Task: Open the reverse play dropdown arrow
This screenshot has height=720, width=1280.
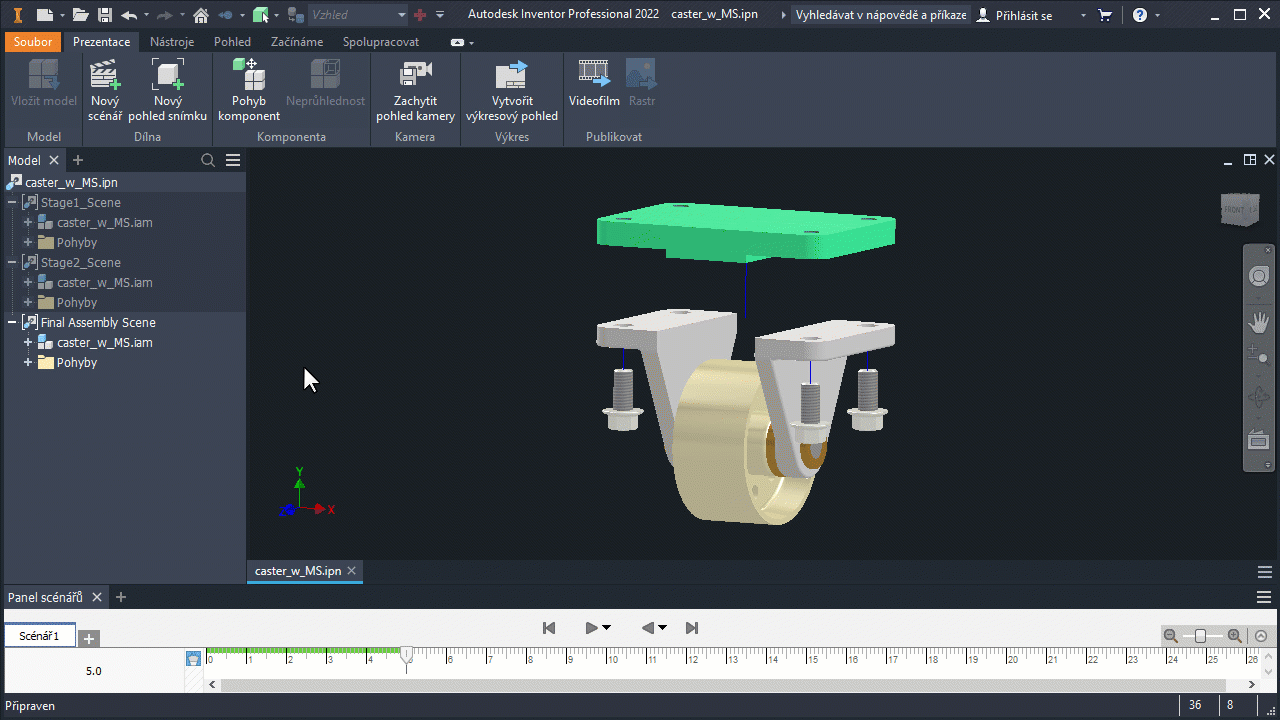Action: tap(662, 628)
